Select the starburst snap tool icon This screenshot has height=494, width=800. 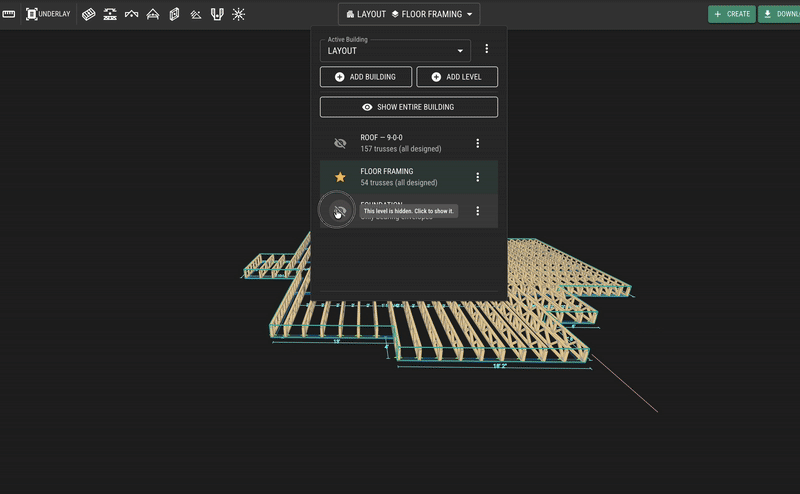[238, 14]
